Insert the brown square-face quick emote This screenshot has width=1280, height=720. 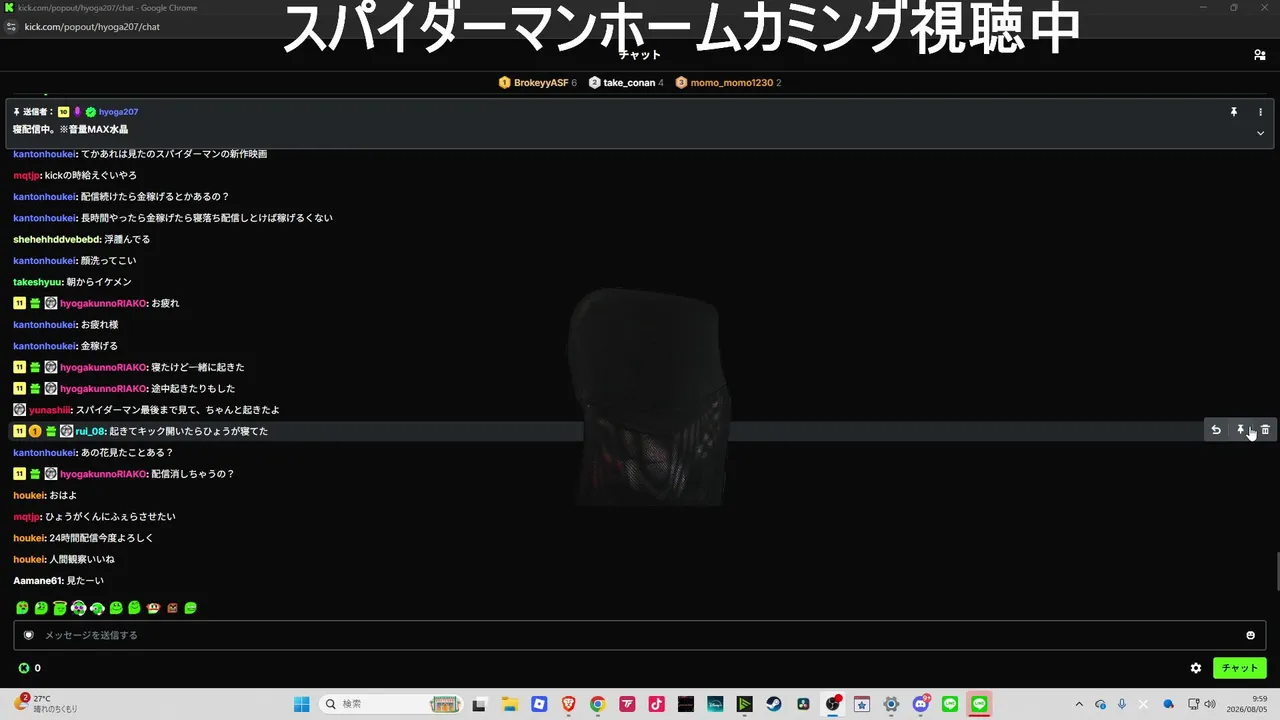pyautogui.click(x=172, y=608)
